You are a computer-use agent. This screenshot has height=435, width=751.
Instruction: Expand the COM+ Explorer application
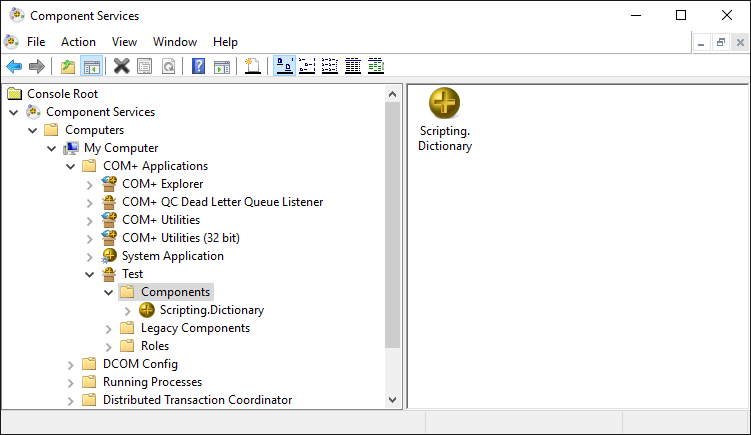(x=90, y=185)
